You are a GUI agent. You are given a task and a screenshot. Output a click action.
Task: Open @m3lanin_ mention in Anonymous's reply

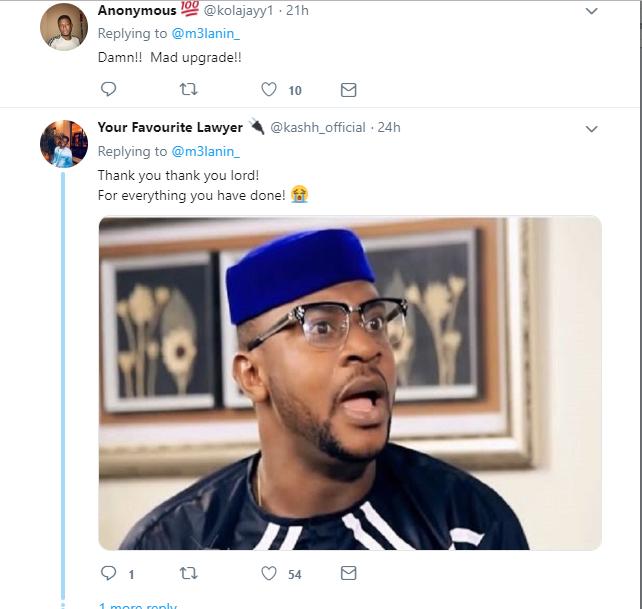[x=206, y=34]
